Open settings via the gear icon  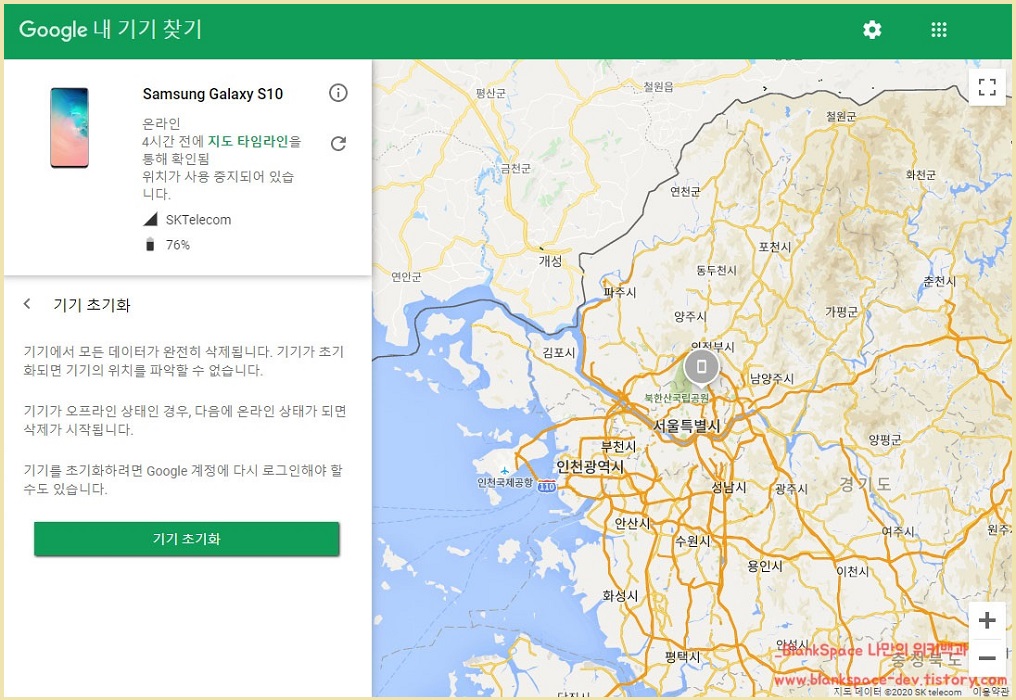(x=872, y=30)
